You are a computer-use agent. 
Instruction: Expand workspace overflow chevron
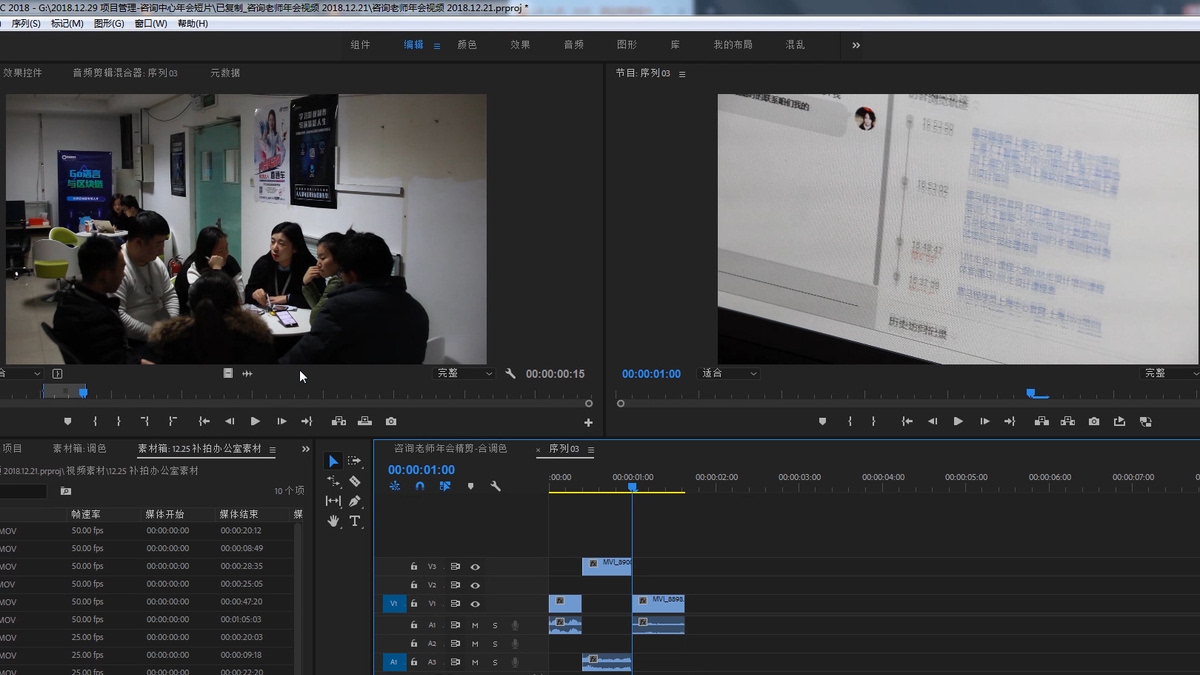[x=856, y=45]
